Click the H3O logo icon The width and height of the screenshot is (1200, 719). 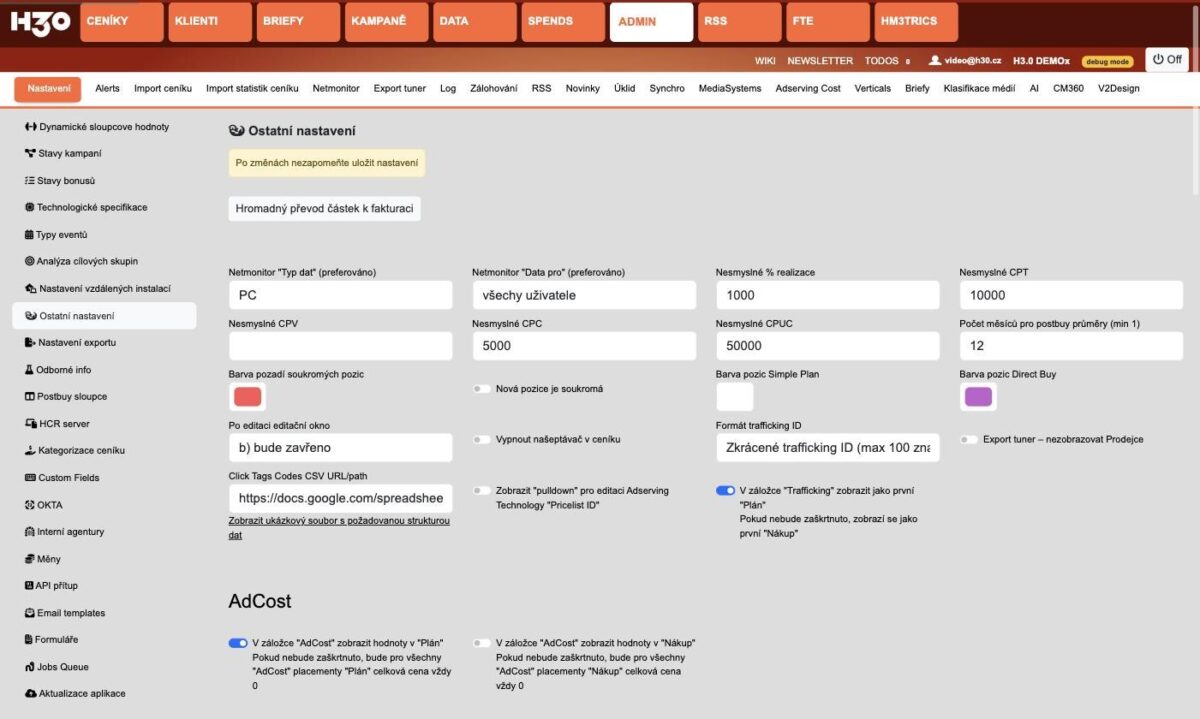click(x=40, y=21)
